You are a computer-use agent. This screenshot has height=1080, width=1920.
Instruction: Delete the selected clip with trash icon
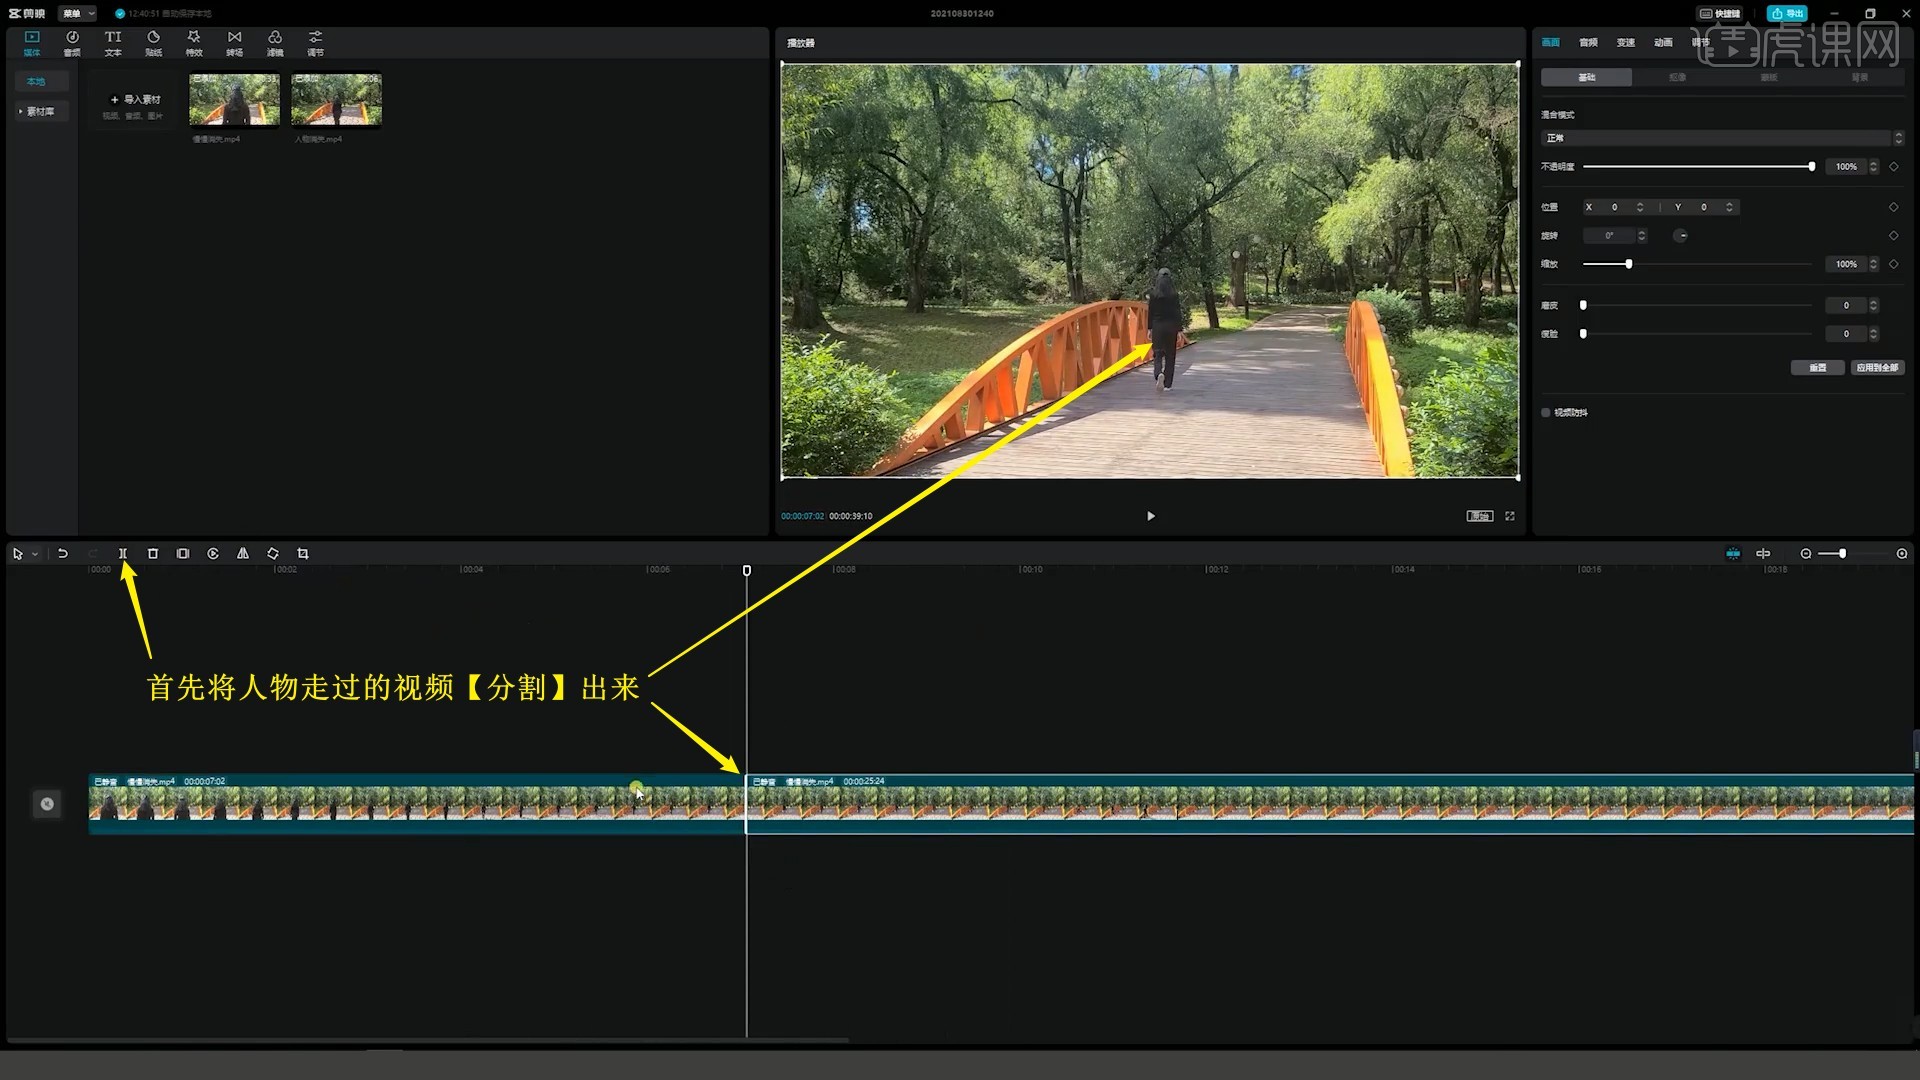[x=153, y=554]
